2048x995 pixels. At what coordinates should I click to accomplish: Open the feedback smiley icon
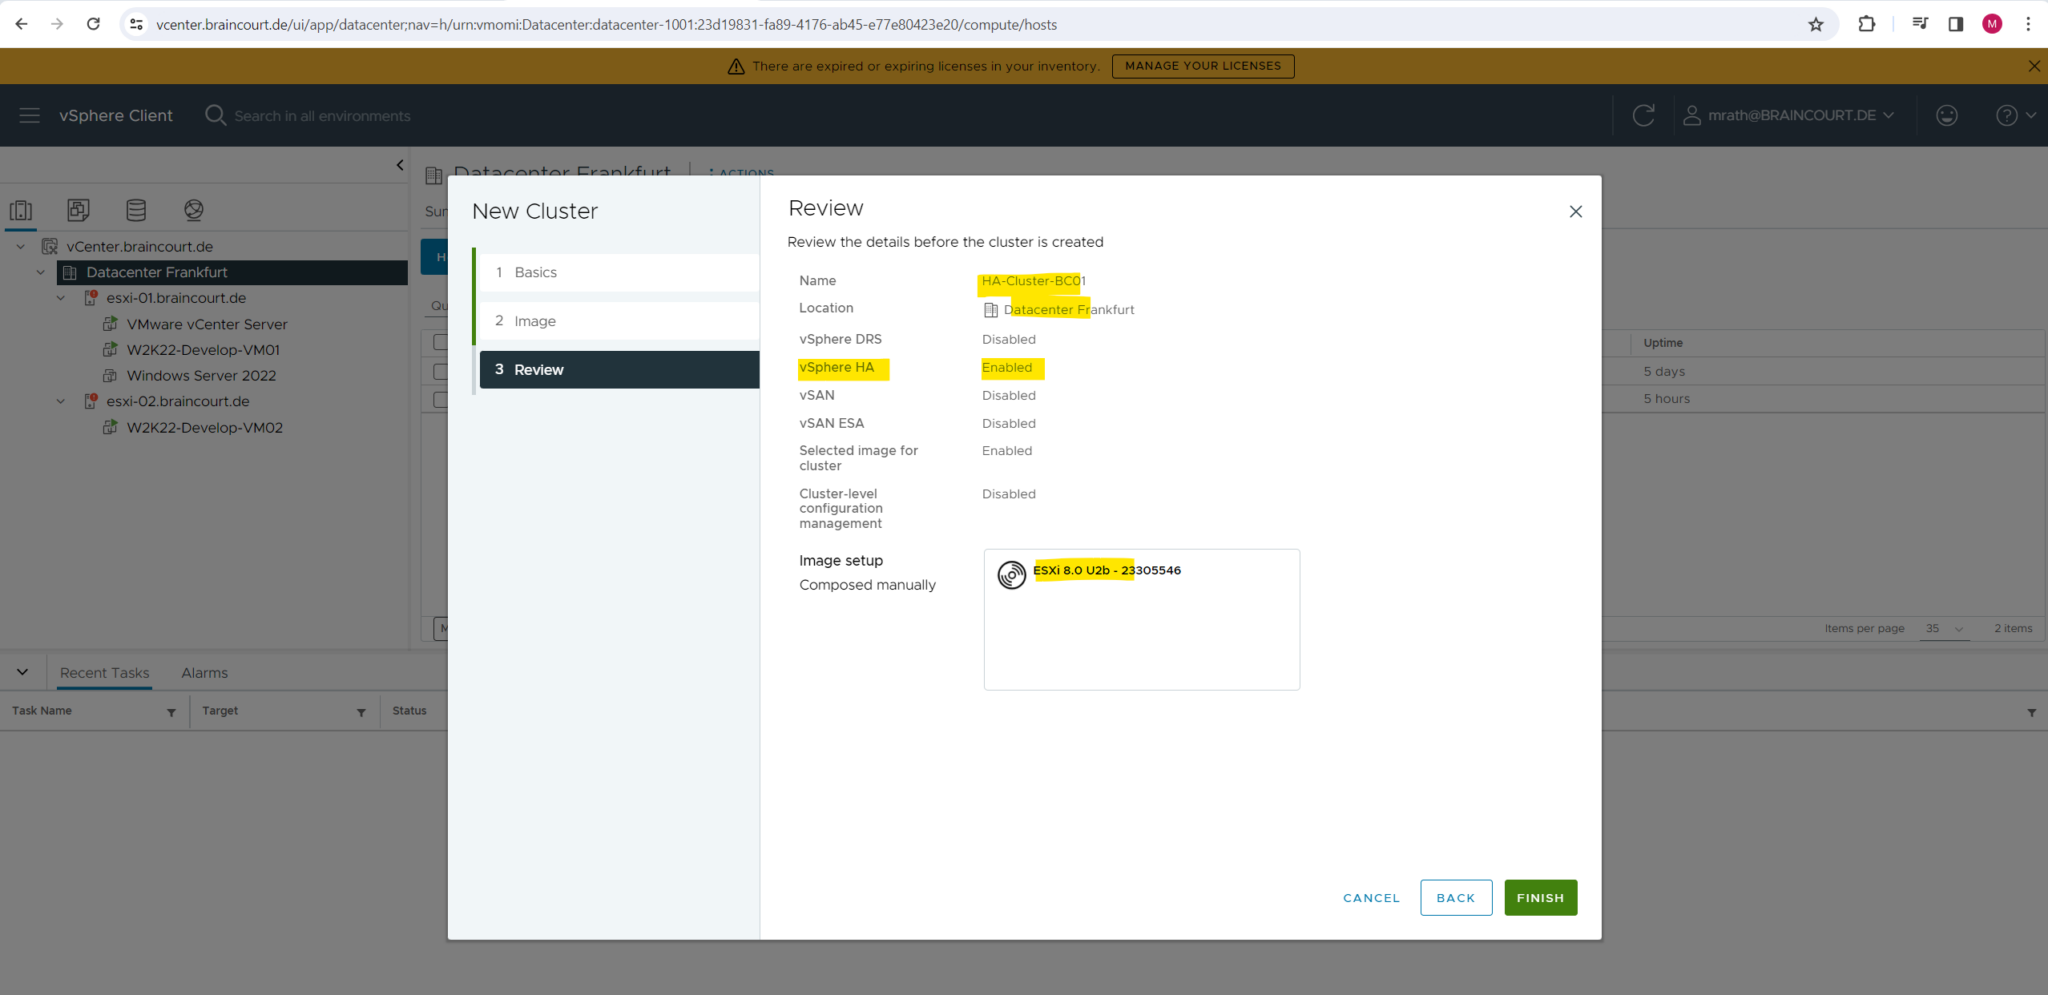click(1947, 115)
